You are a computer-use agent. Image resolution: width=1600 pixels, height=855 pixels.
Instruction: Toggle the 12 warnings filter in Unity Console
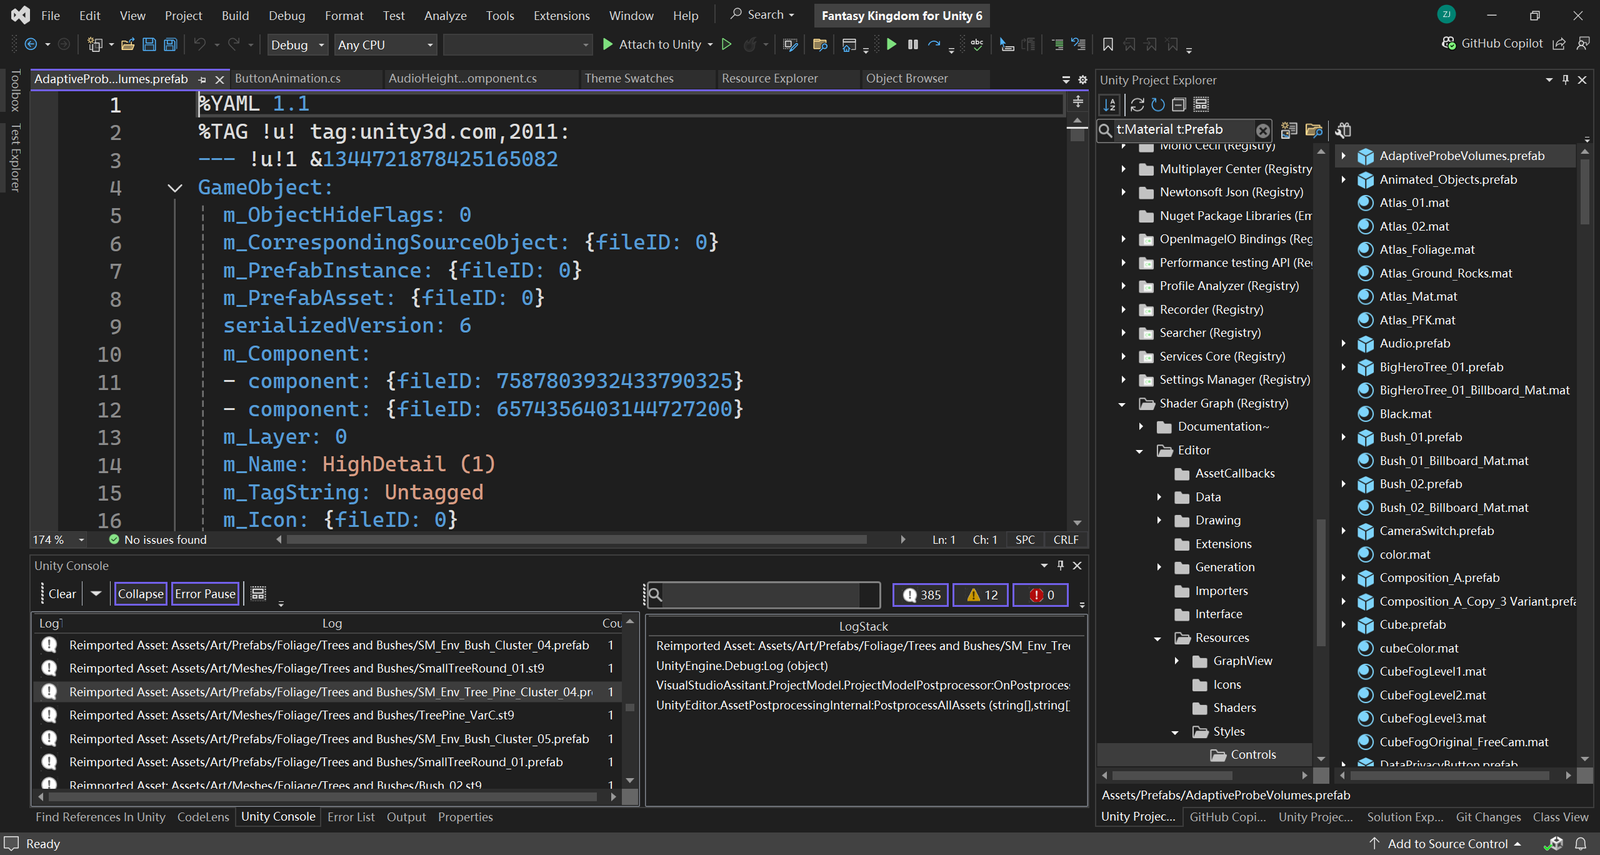[981, 595]
